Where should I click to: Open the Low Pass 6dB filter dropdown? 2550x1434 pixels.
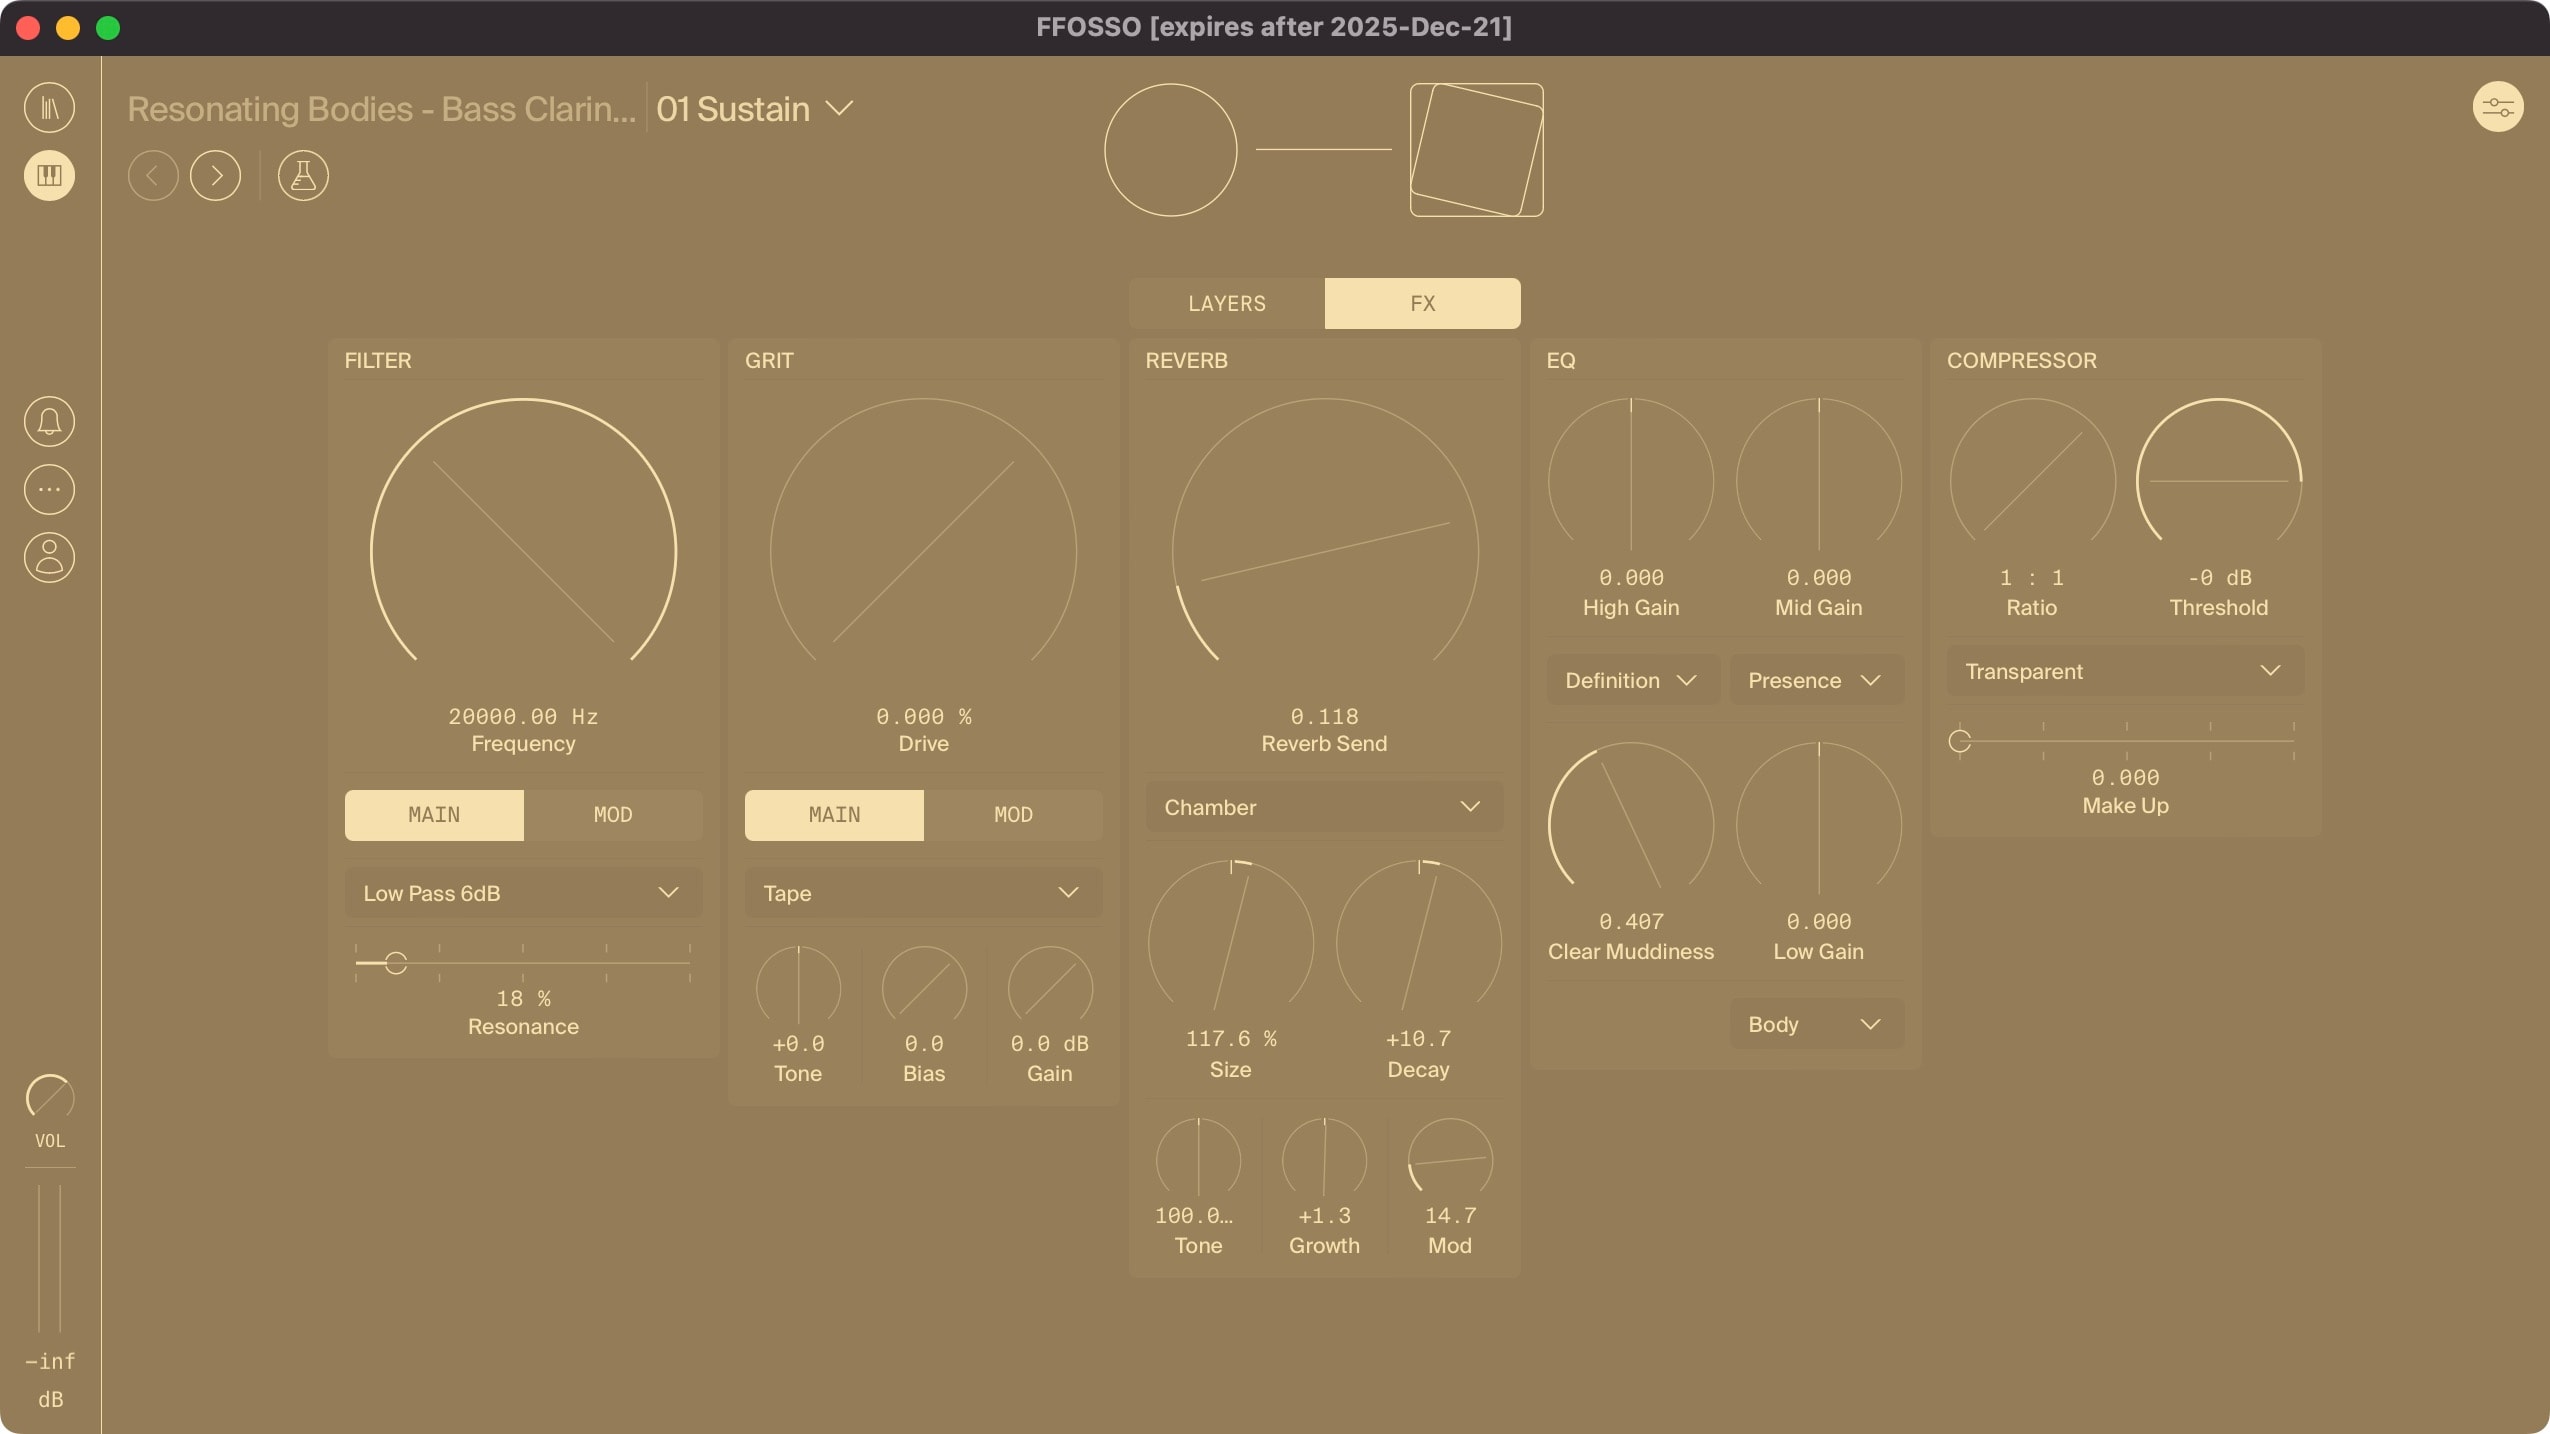522,893
